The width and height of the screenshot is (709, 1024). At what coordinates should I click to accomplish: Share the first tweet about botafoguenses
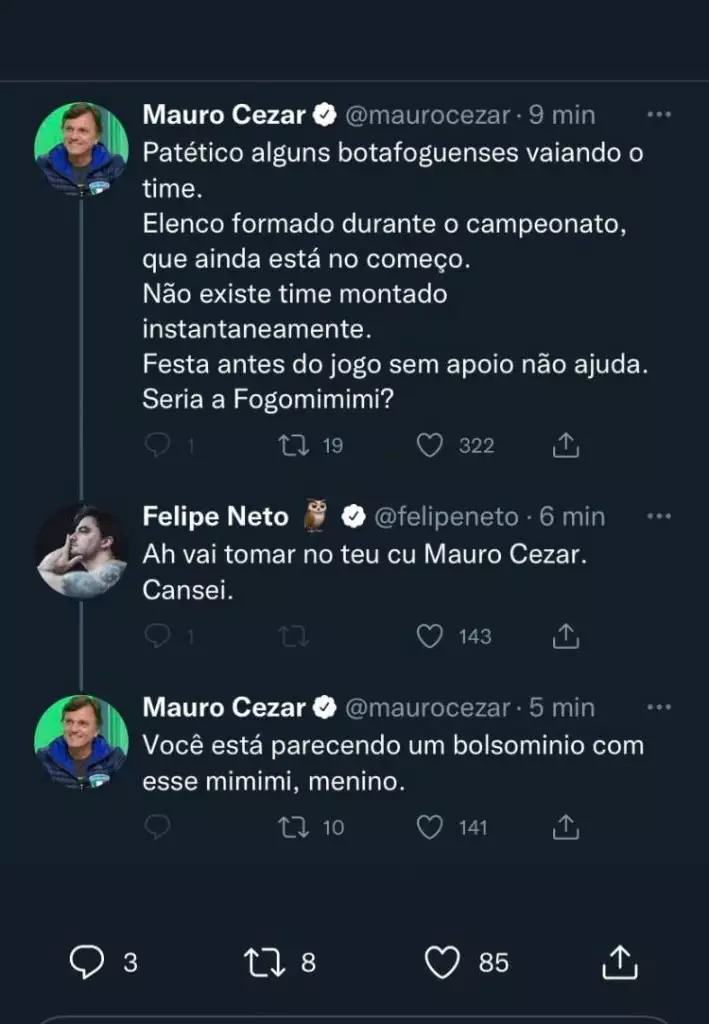[x=566, y=445]
